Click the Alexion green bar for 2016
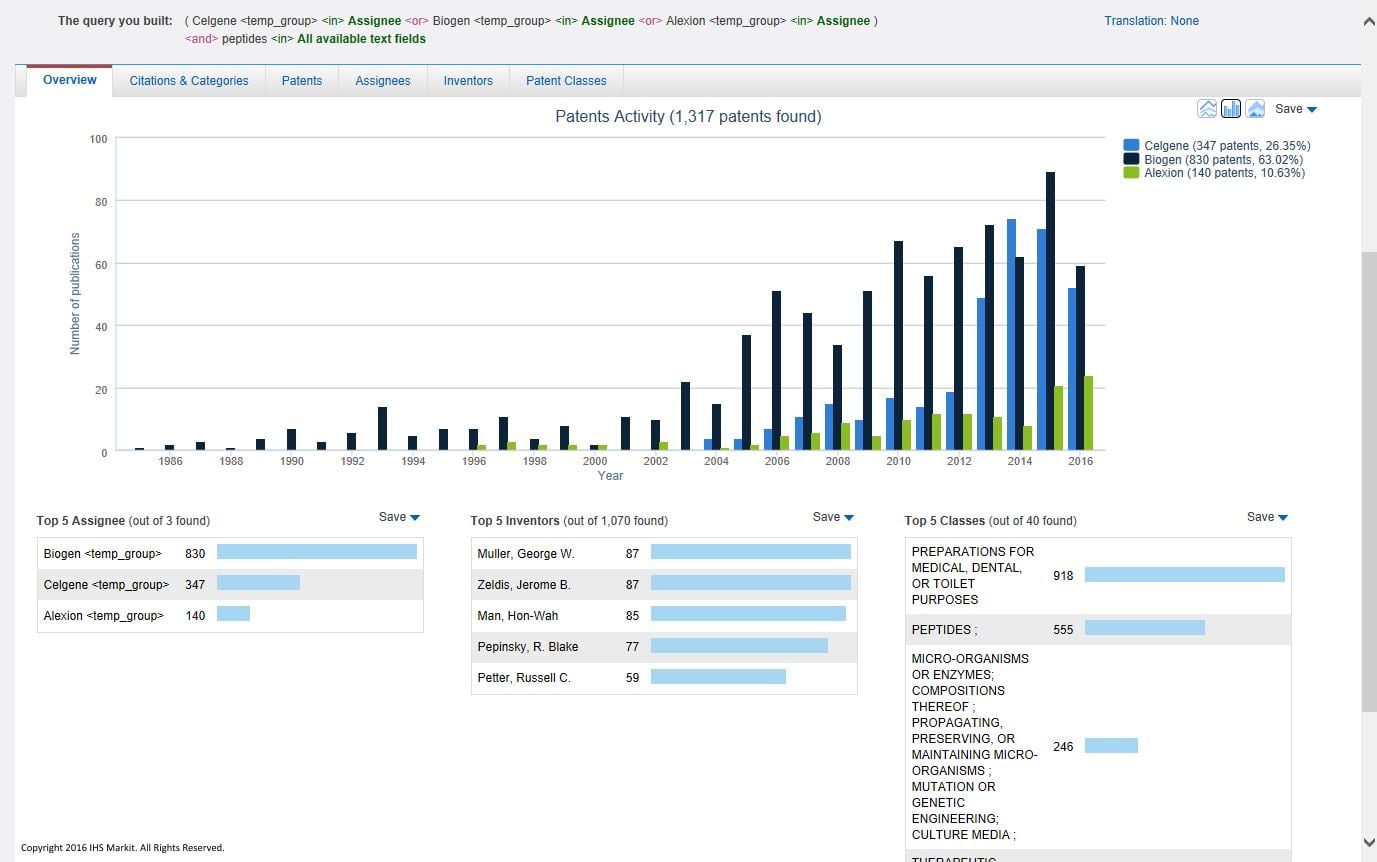The width and height of the screenshot is (1377, 862). 1088,413
